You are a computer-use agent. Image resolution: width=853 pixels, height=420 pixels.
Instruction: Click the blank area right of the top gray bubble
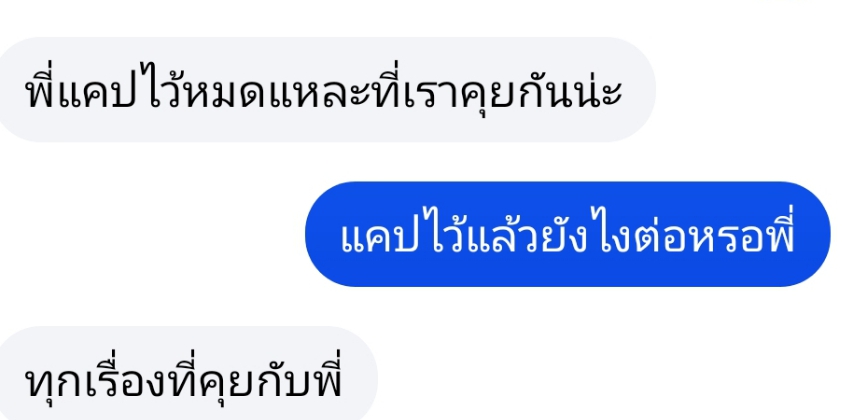pos(755,90)
